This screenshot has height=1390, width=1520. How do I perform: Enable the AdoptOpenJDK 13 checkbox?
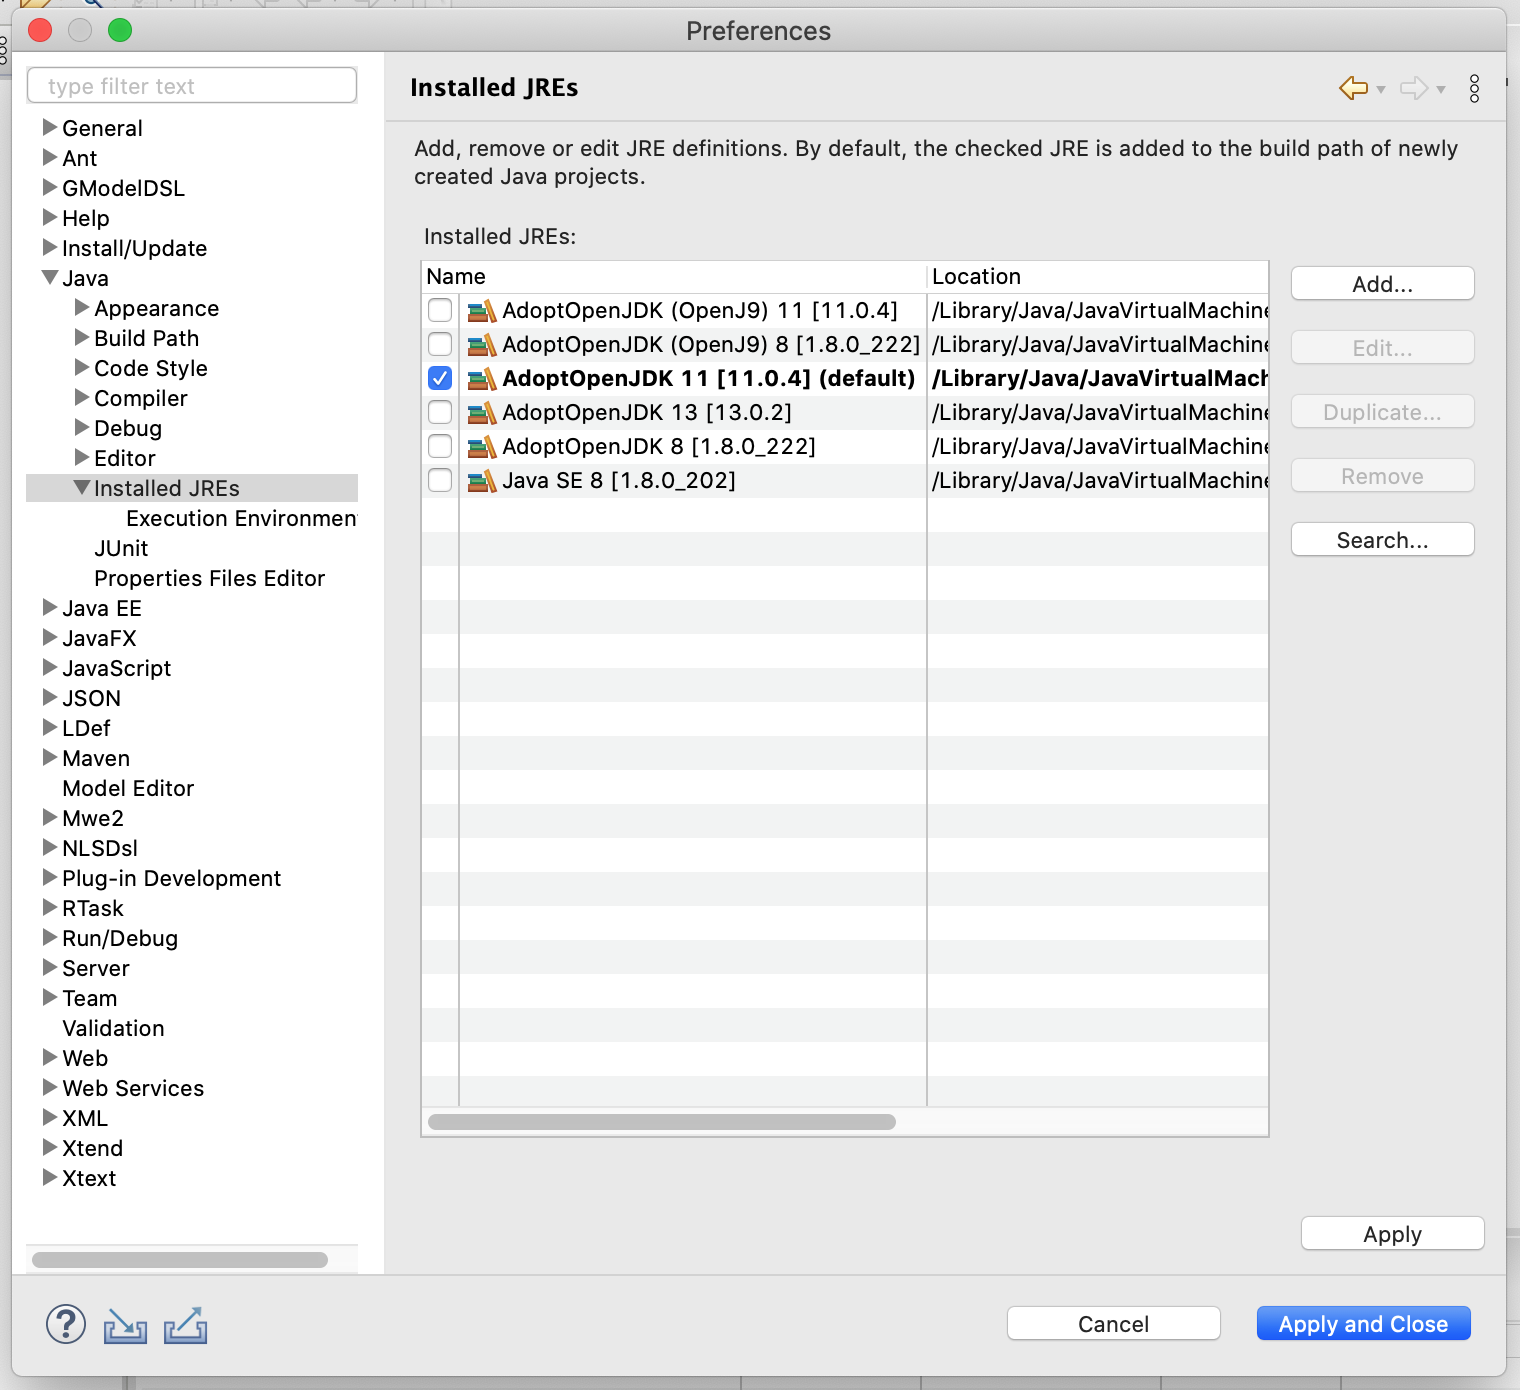[440, 413]
